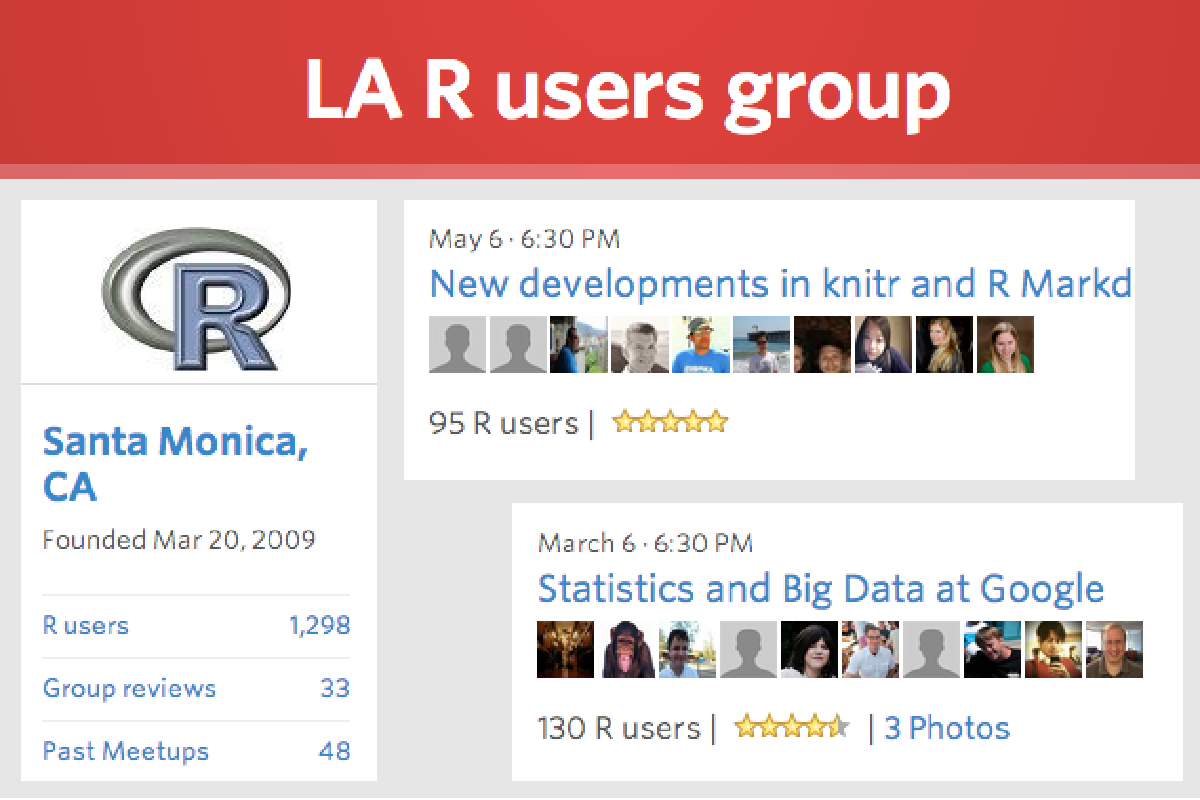This screenshot has width=1200, height=800.
Task: Click the 95 R users attendee count
Action: pos(504,423)
